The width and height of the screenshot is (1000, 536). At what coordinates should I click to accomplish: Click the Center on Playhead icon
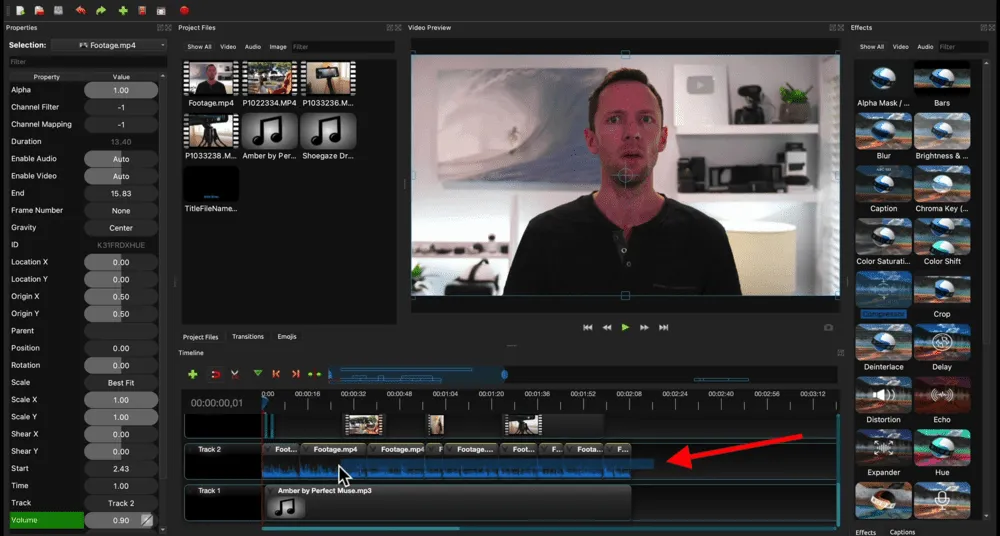click(x=315, y=374)
